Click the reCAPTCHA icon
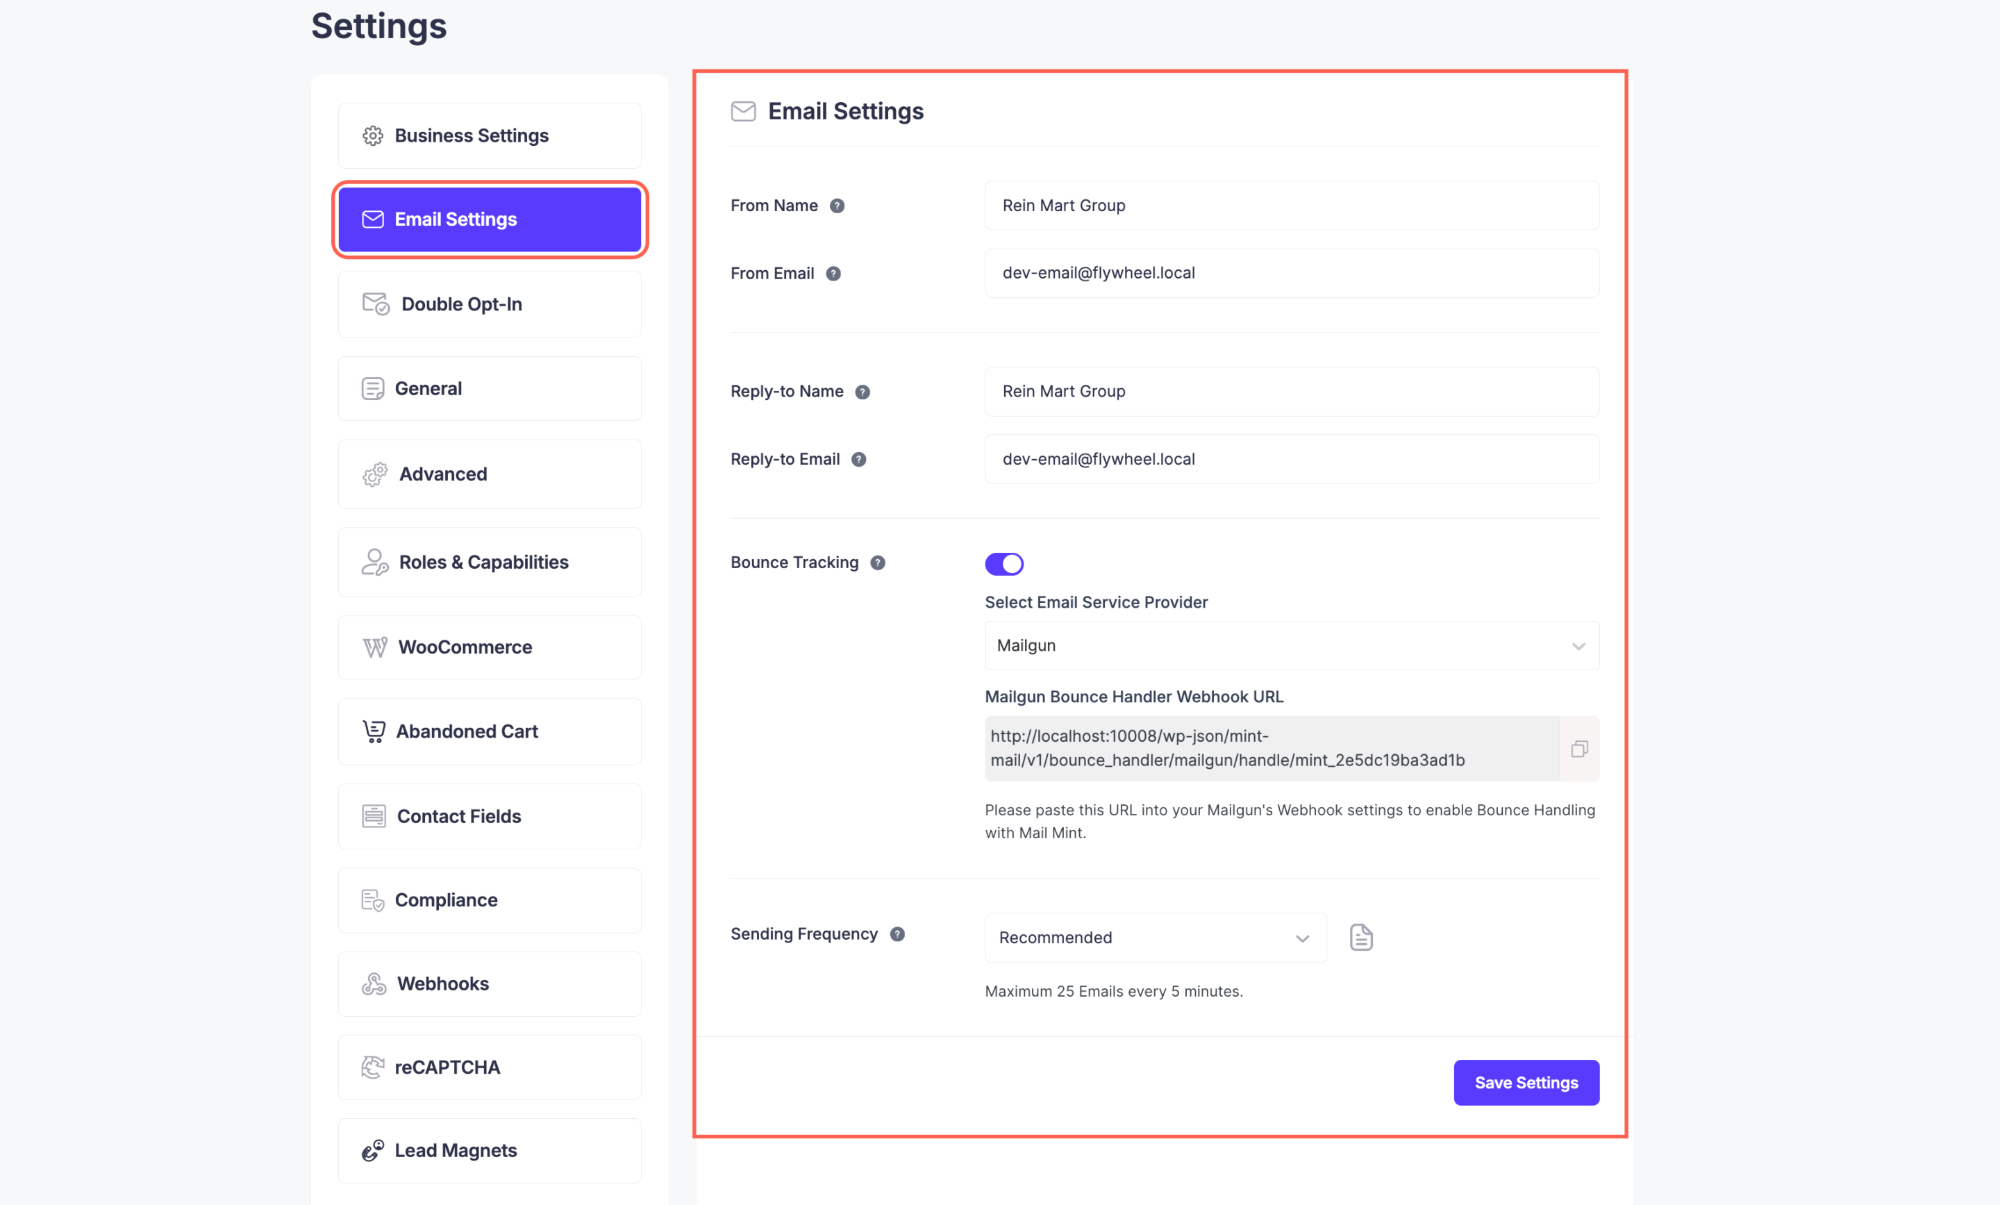This screenshot has height=1205, width=2000. click(x=373, y=1067)
